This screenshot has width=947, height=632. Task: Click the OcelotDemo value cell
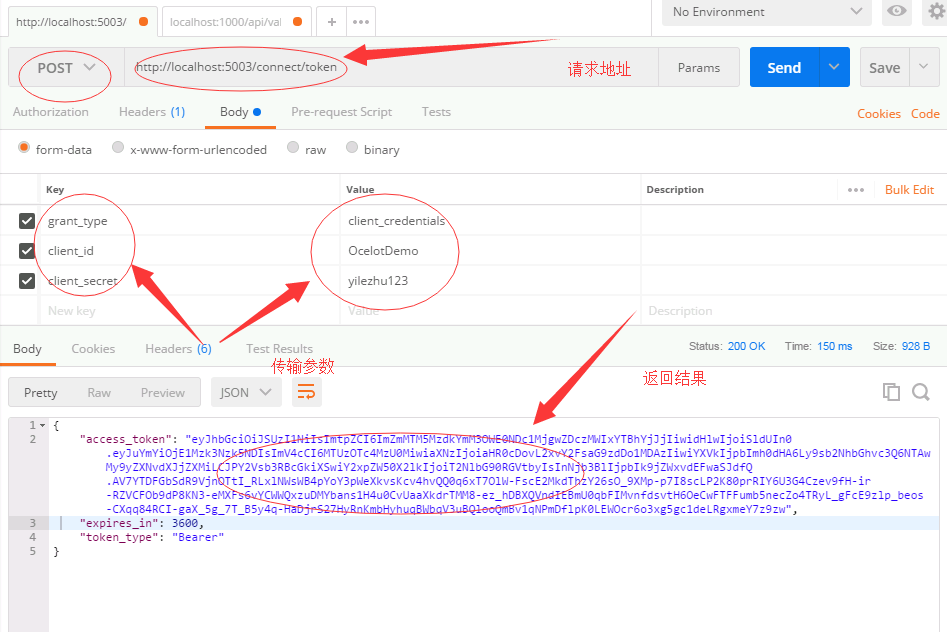point(490,251)
